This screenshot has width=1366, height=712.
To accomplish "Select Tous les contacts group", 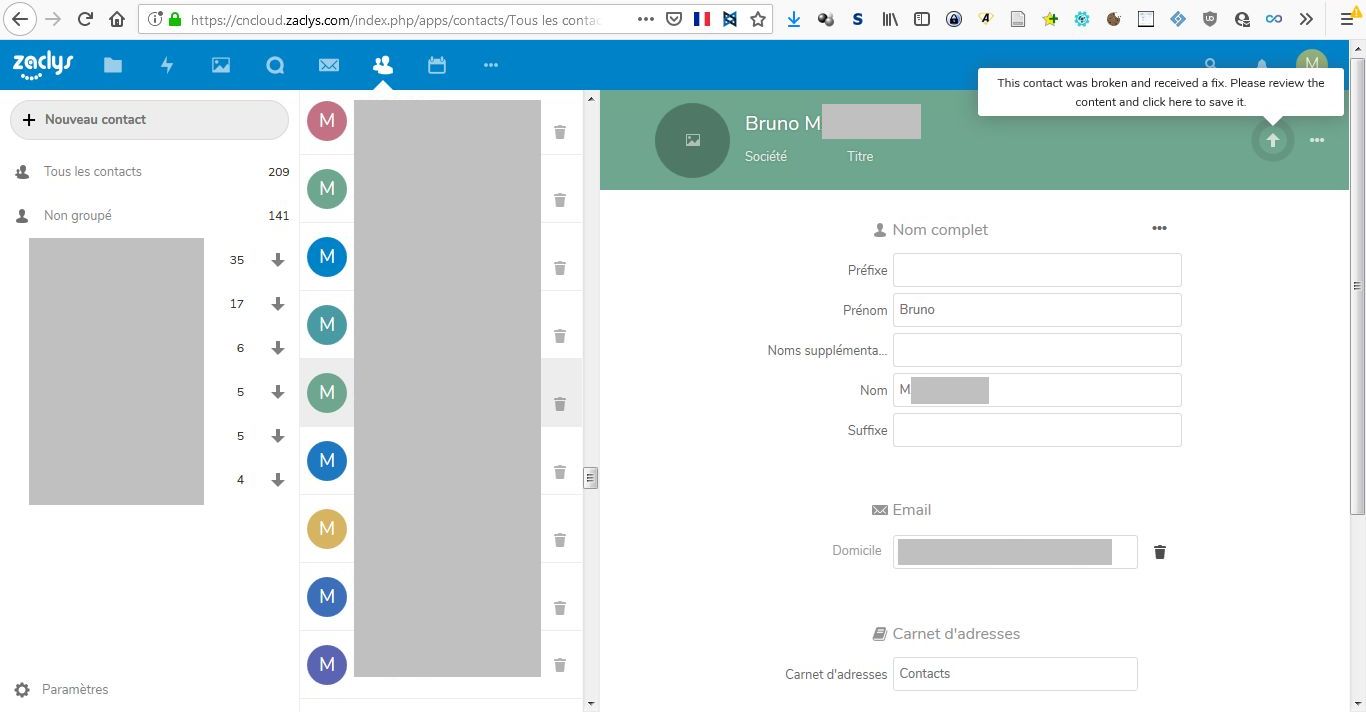I will [92, 171].
